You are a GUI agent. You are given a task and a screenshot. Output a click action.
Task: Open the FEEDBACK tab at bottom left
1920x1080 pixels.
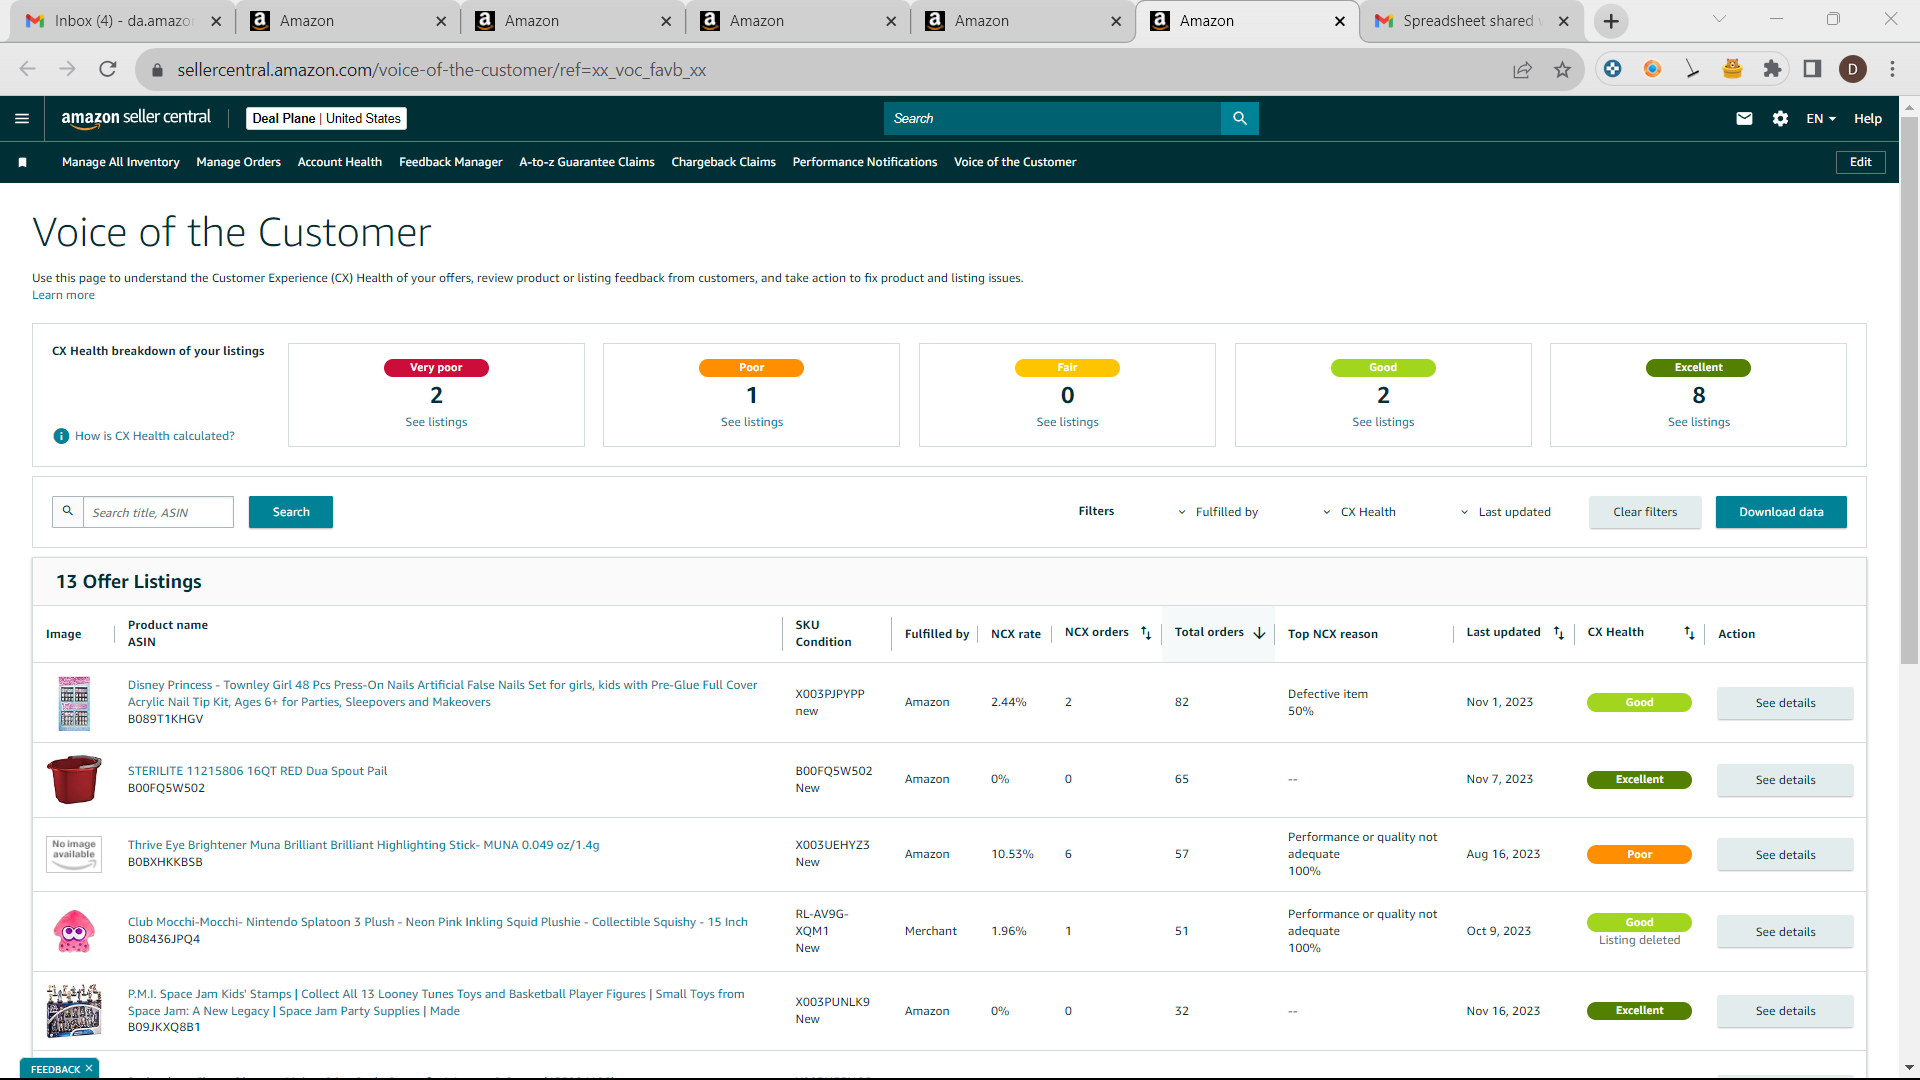pos(55,1068)
